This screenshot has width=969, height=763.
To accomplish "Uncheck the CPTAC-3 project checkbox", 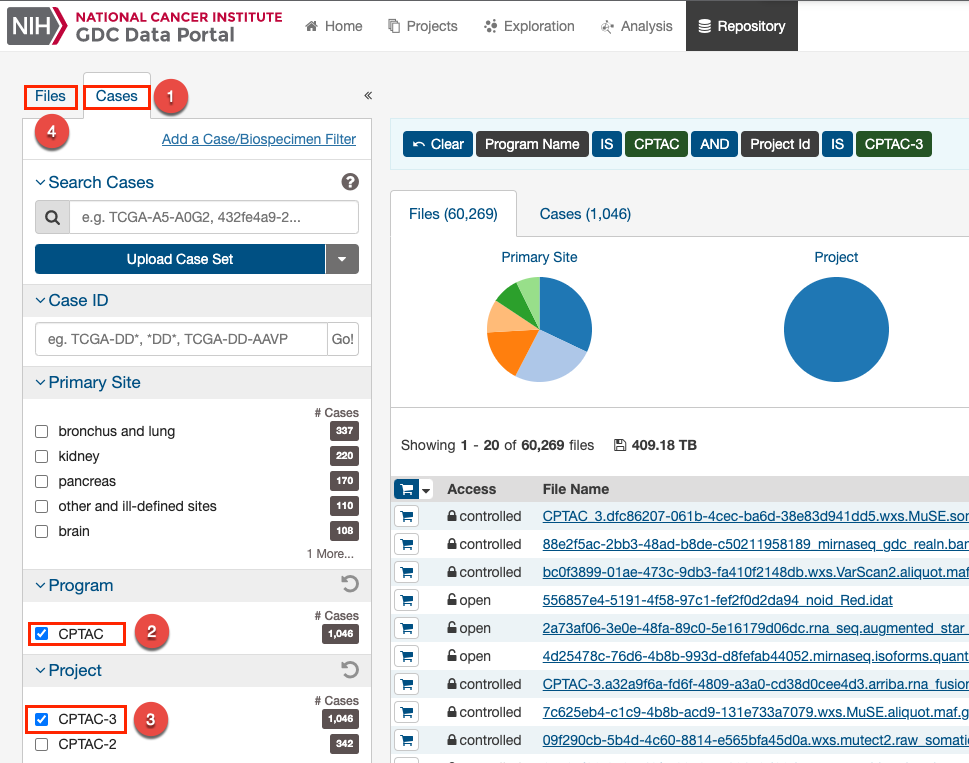I will coord(41,719).
